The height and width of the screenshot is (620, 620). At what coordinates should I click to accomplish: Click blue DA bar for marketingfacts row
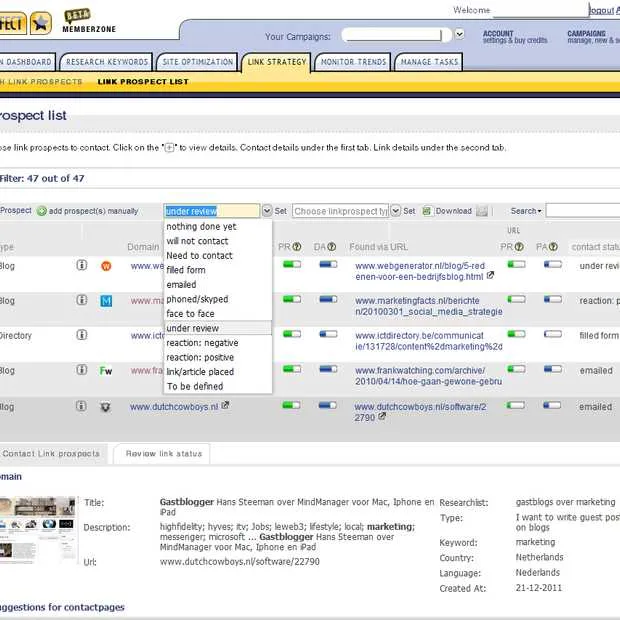pyautogui.click(x=328, y=299)
